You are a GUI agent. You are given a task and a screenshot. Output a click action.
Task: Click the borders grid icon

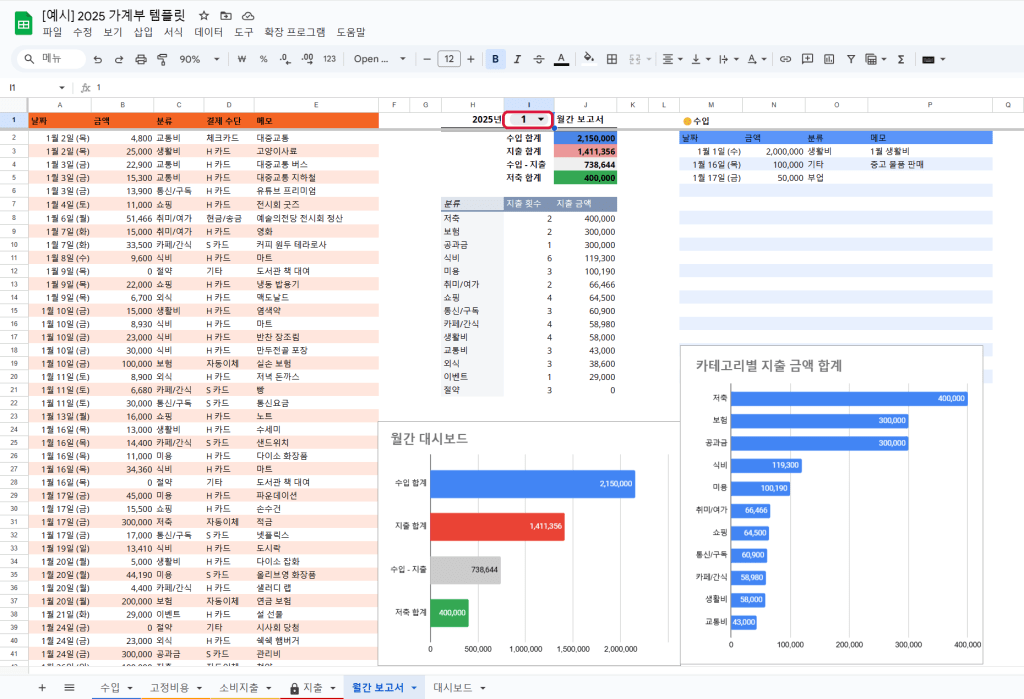tap(612, 59)
